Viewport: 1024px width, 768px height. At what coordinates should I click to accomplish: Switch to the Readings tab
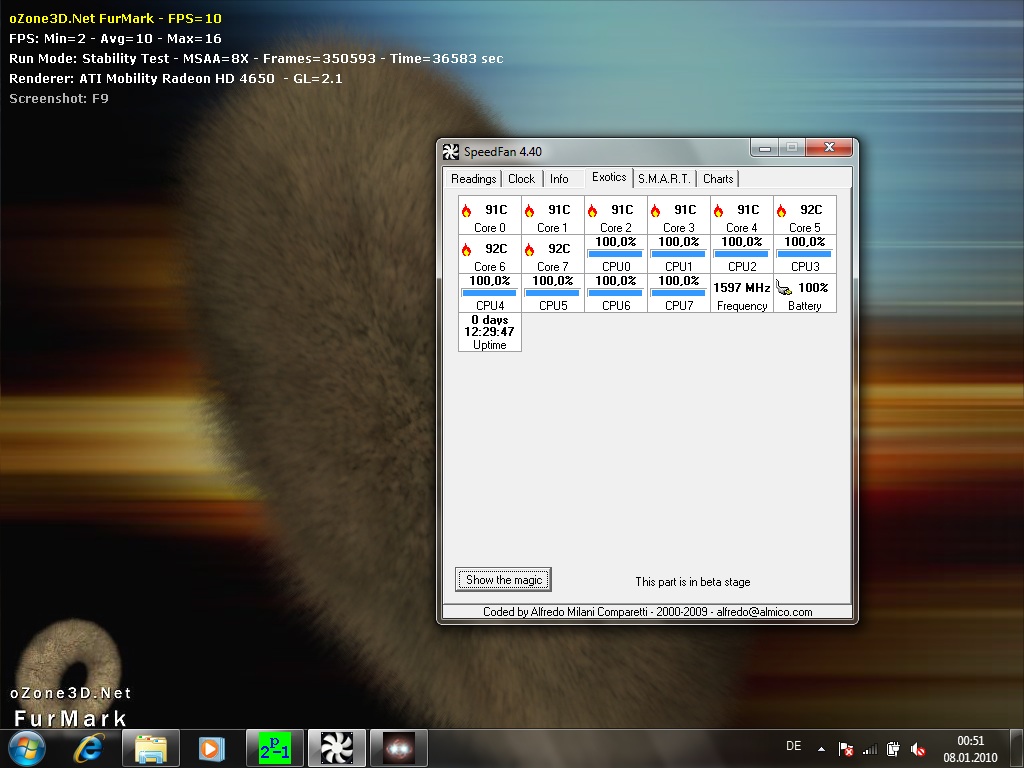click(x=473, y=179)
